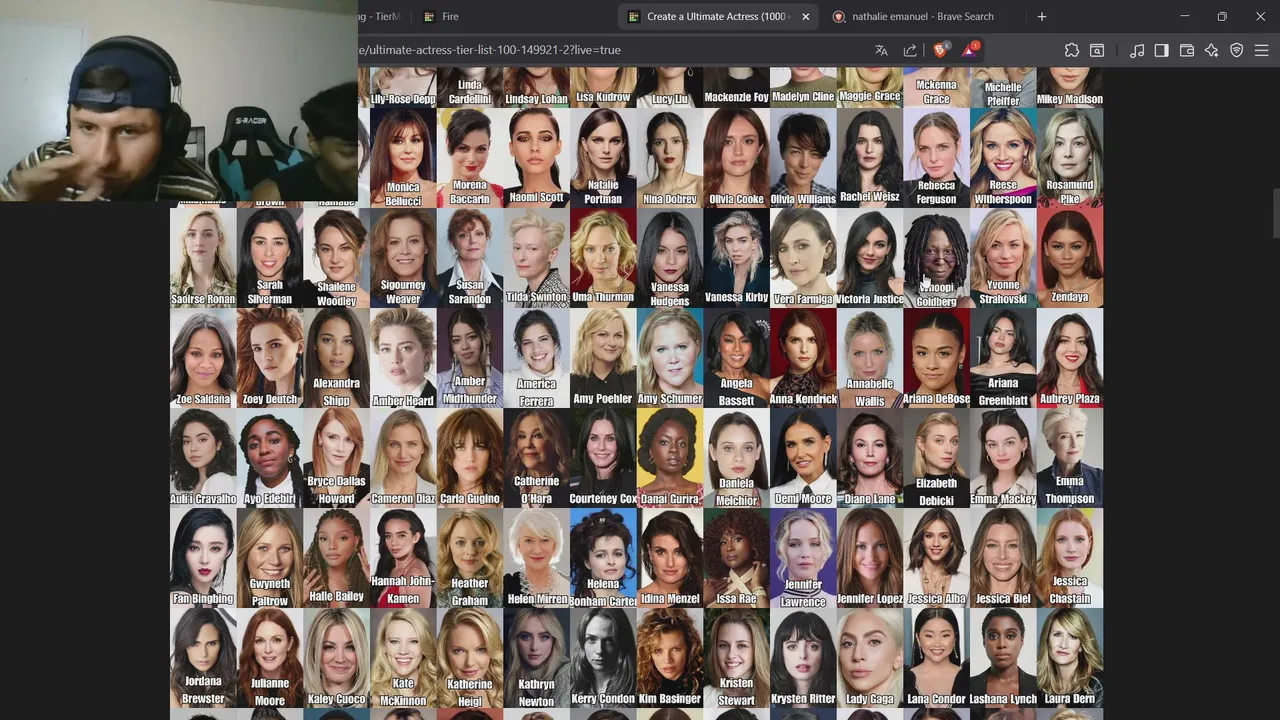Click the address bar URL text
1280x720 pixels.
[x=490, y=50]
